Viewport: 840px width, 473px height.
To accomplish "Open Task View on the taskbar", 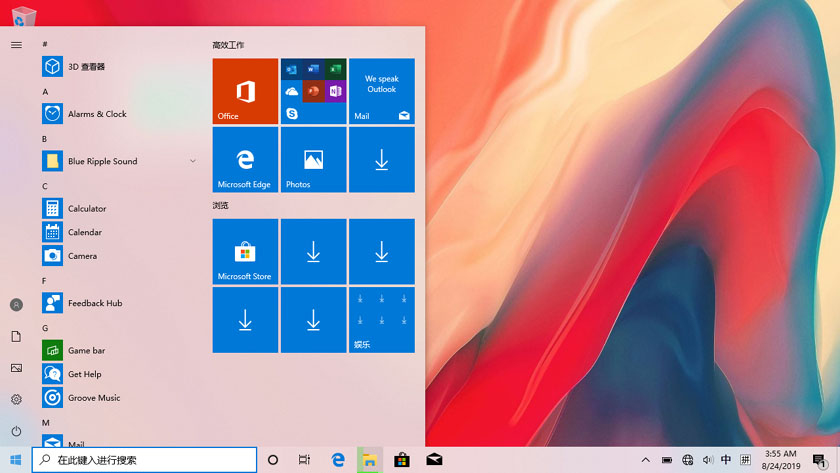I will [304, 460].
